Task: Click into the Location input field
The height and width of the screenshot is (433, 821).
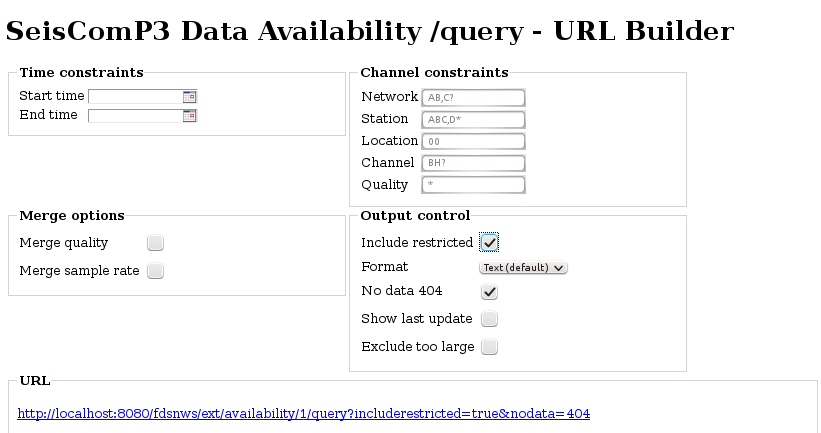Action: [x=473, y=141]
